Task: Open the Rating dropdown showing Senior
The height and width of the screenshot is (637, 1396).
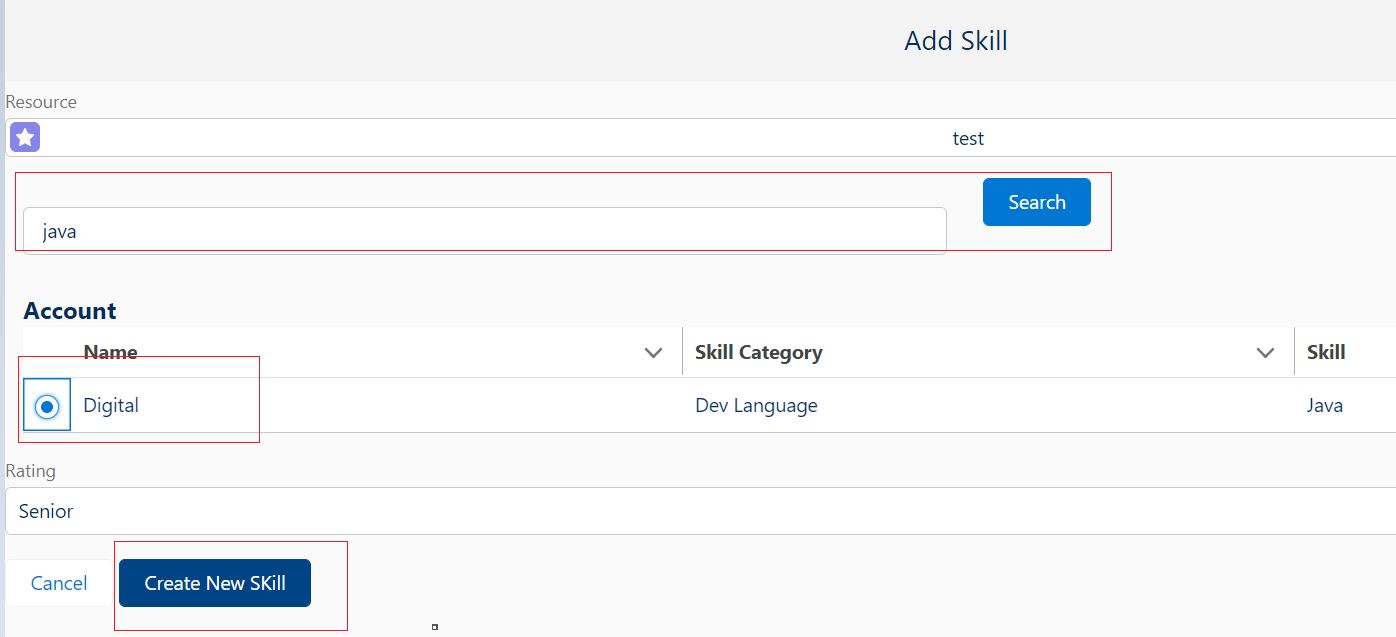Action: (x=700, y=511)
